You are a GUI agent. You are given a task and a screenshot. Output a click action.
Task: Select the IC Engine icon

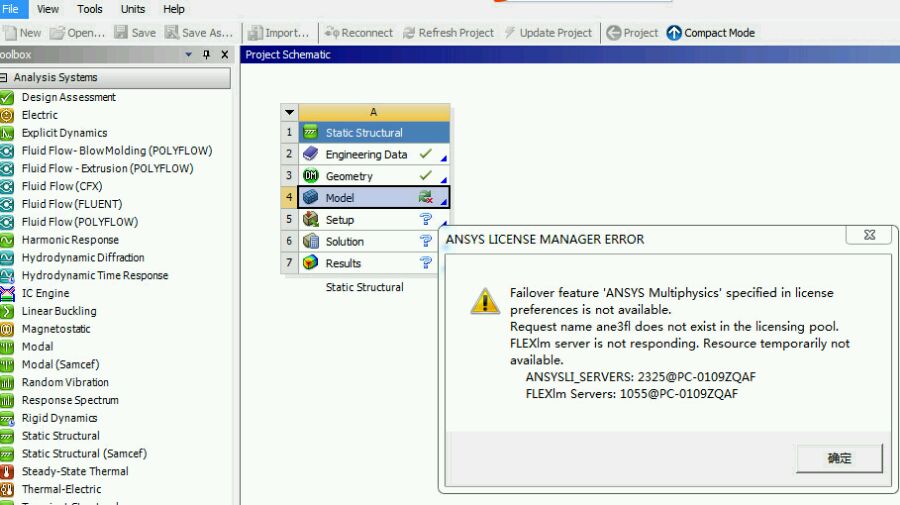(7, 293)
